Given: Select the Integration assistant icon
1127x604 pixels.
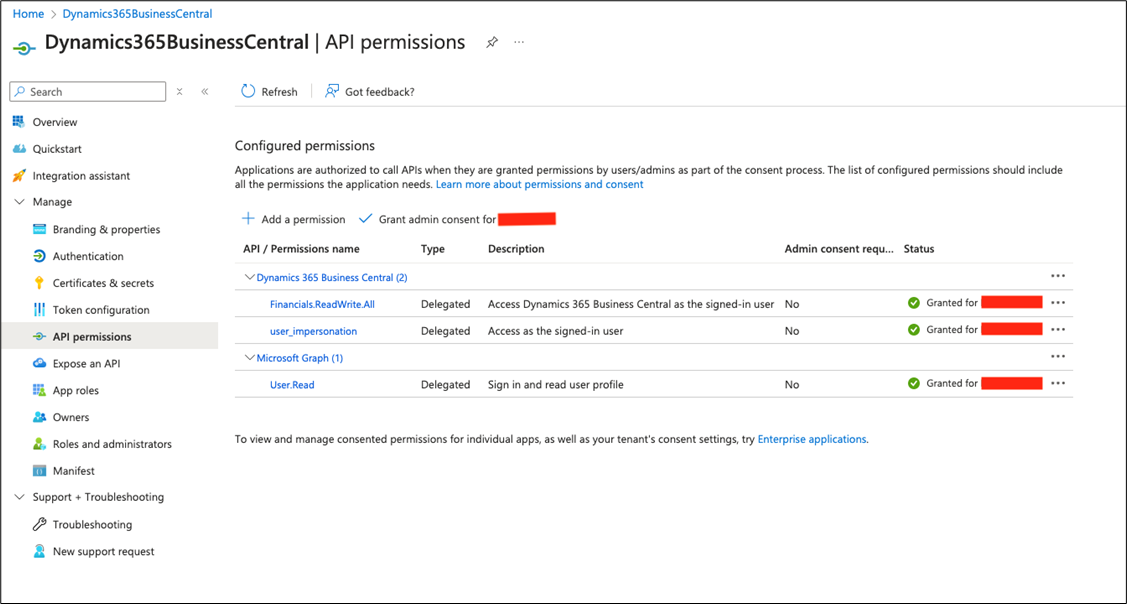Looking at the screenshot, I should (x=20, y=175).
